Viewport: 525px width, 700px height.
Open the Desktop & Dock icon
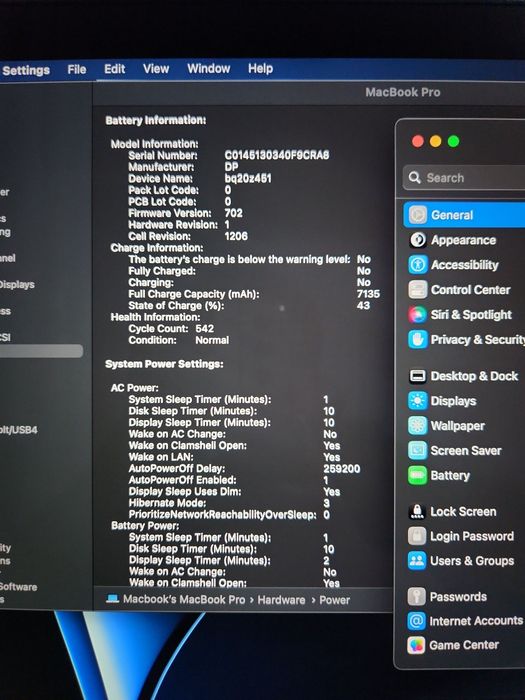click(x=417, y=376)
